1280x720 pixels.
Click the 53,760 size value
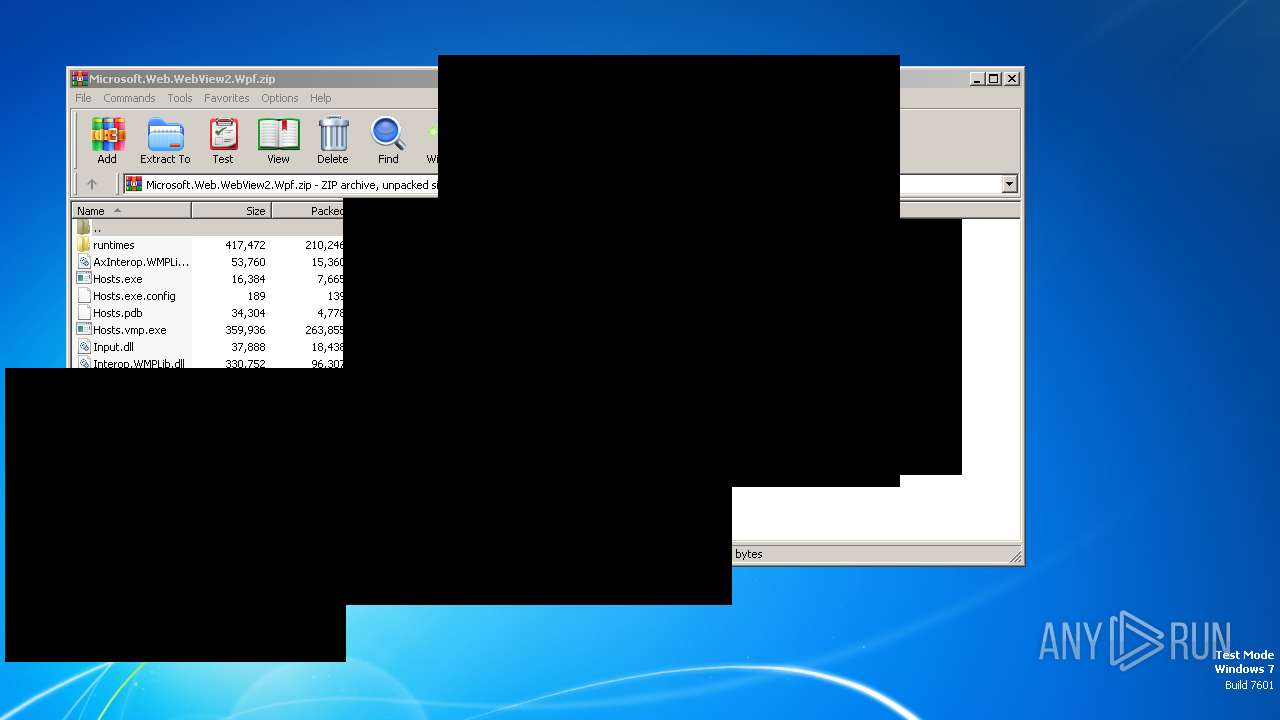tap(248, 262)
